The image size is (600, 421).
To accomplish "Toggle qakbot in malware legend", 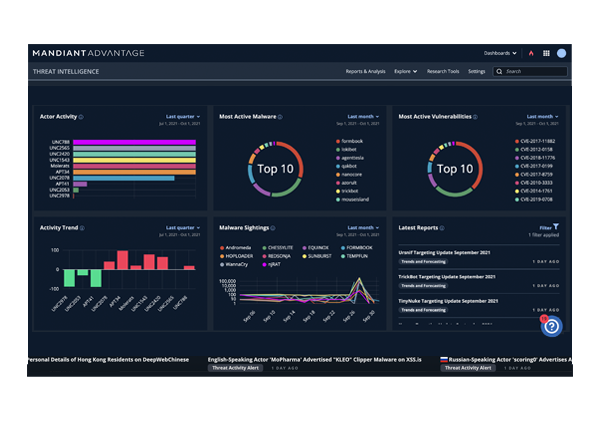I will 346,166.
